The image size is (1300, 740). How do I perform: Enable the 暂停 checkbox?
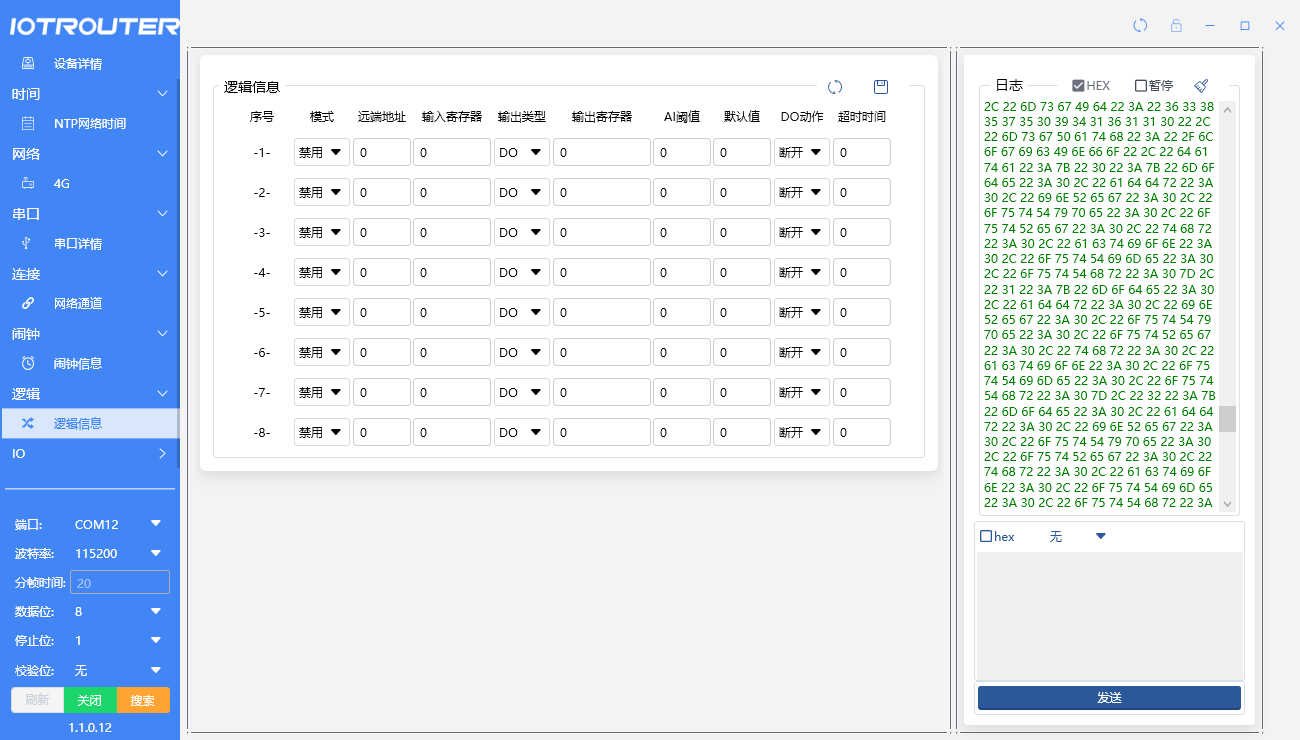click(1141, 86)
